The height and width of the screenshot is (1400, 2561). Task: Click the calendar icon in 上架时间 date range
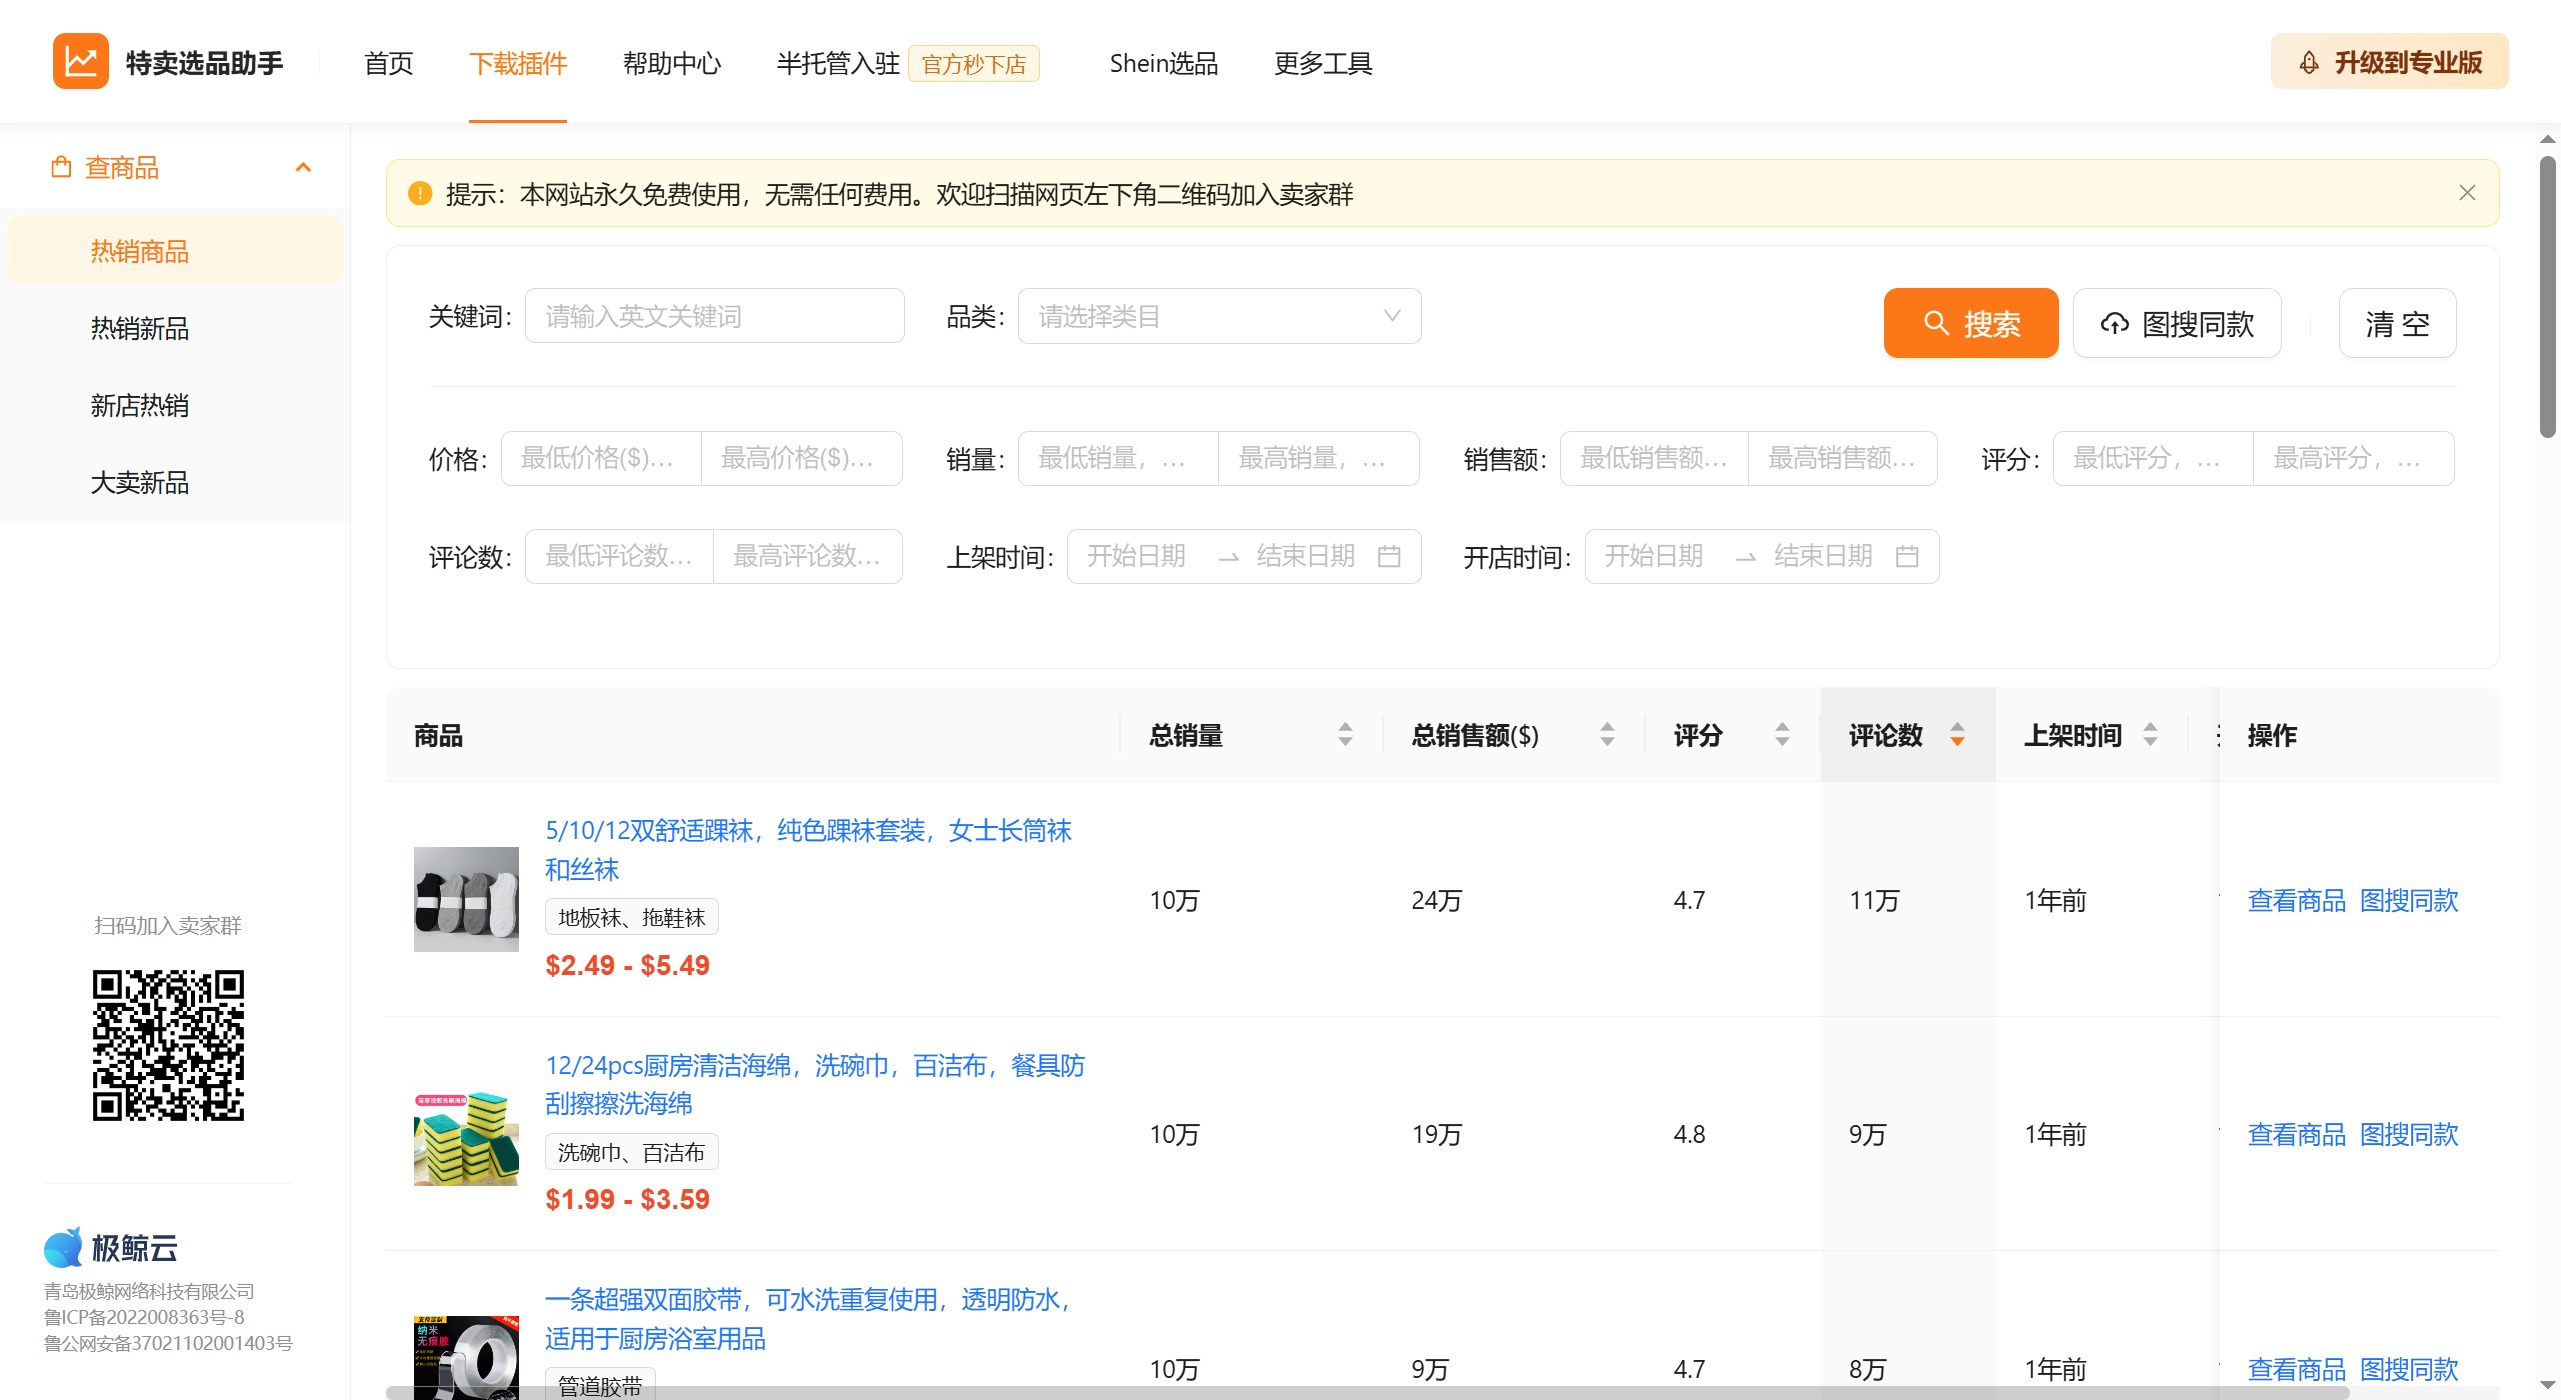coord(1391,556)
